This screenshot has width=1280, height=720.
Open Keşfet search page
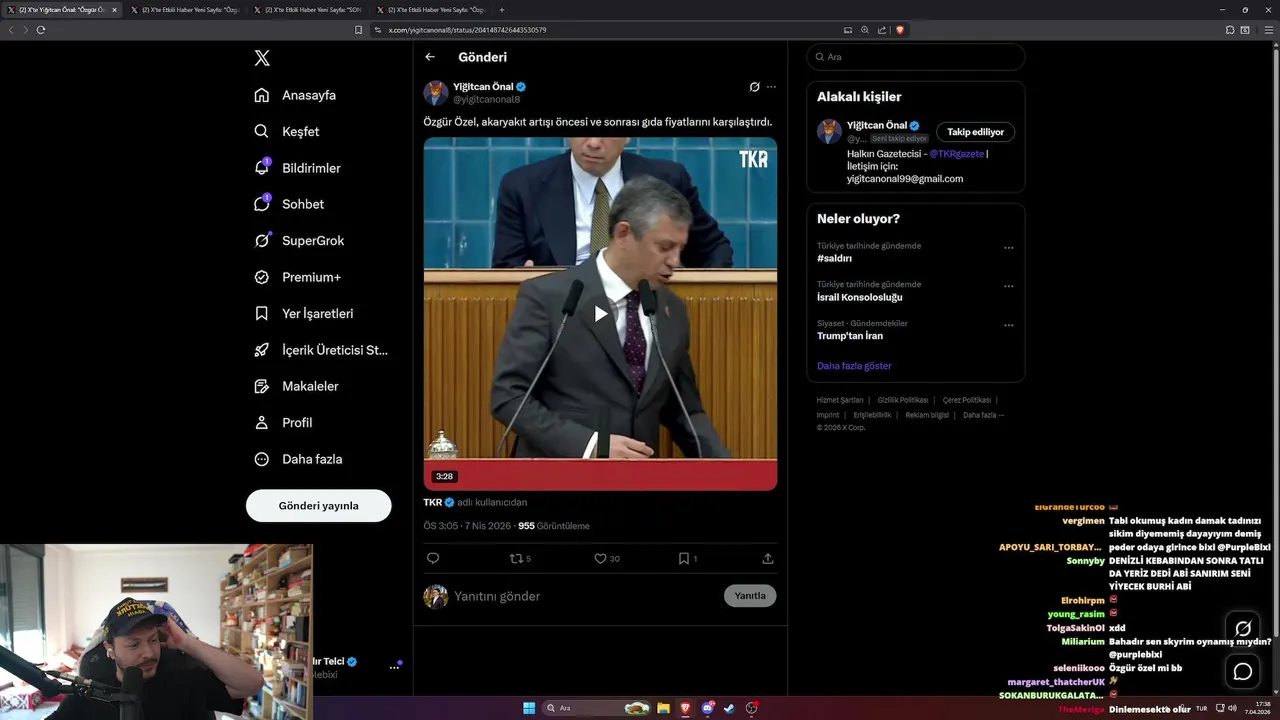(287, 131)
